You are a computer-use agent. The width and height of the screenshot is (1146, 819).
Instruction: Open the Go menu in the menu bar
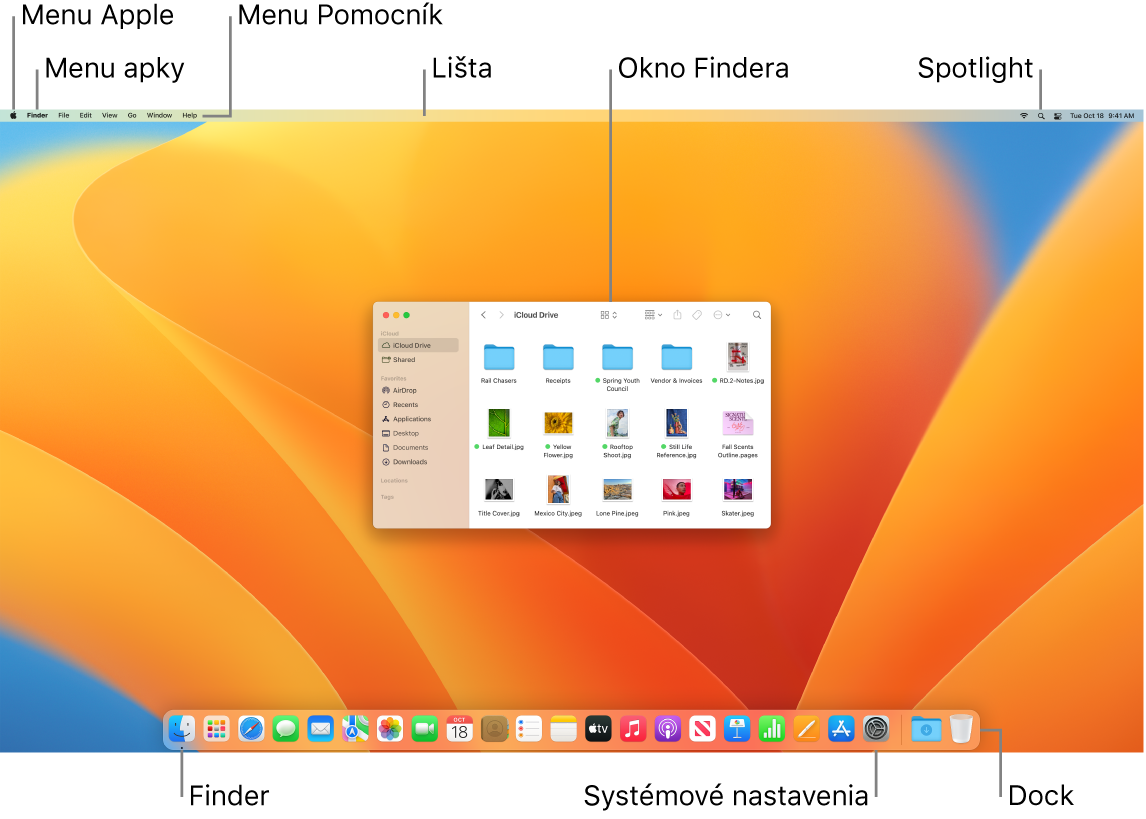[132, 115]
